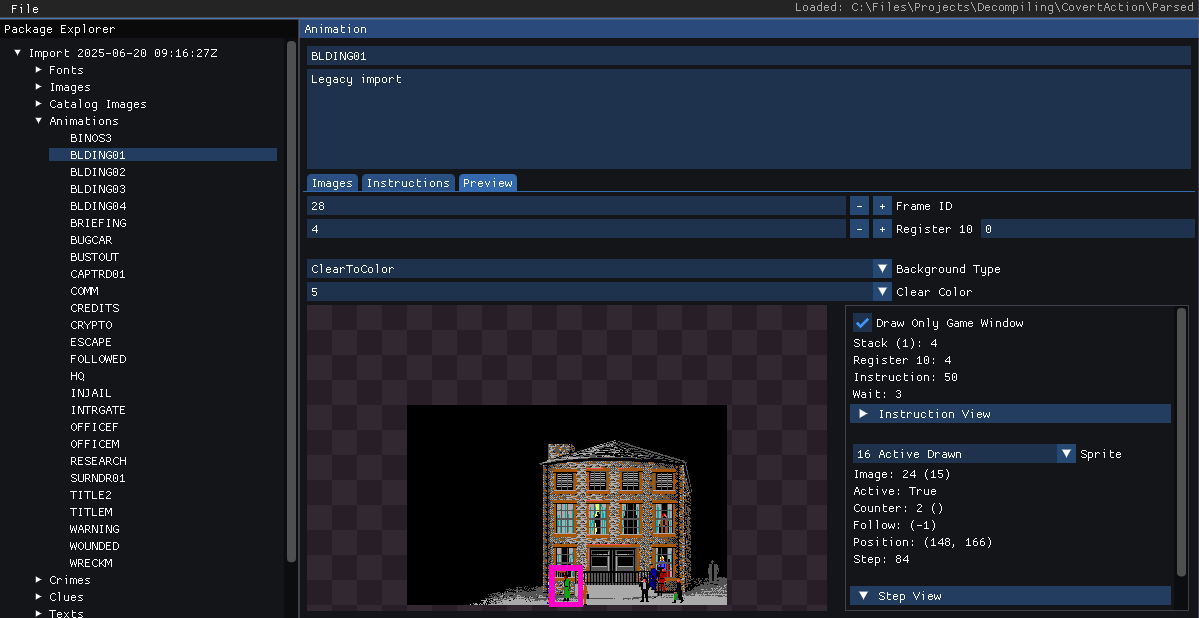Expand the Images tree folder

coord(38,86)
